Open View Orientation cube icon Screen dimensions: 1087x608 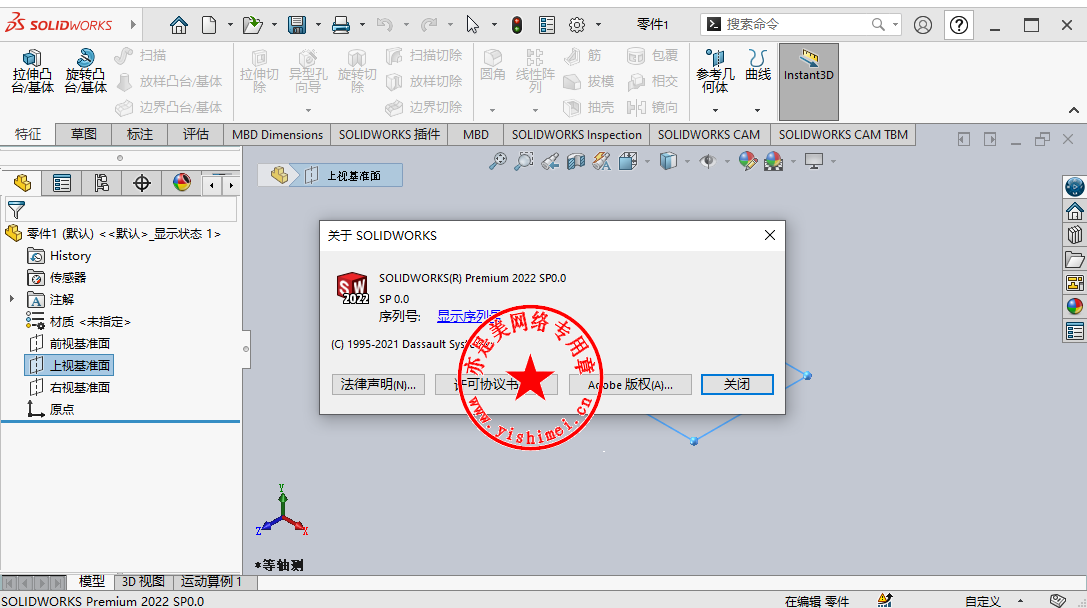[x=628, y=162]
